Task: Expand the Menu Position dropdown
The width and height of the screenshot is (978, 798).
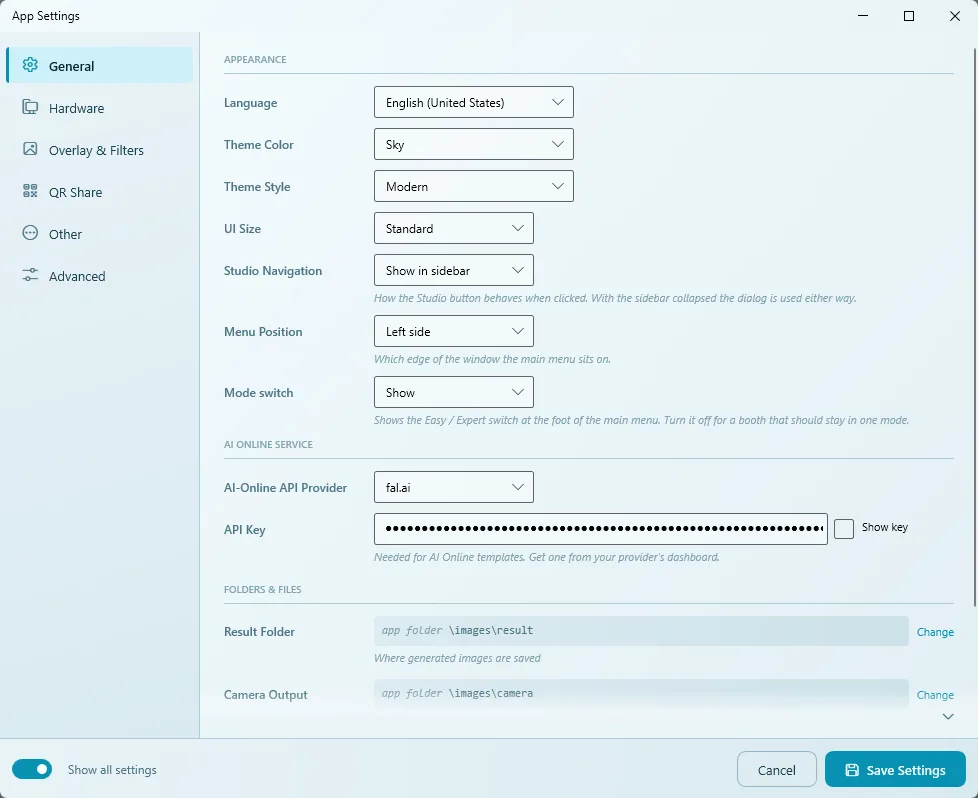Action: pyautogui.click(x=453, y=331)
